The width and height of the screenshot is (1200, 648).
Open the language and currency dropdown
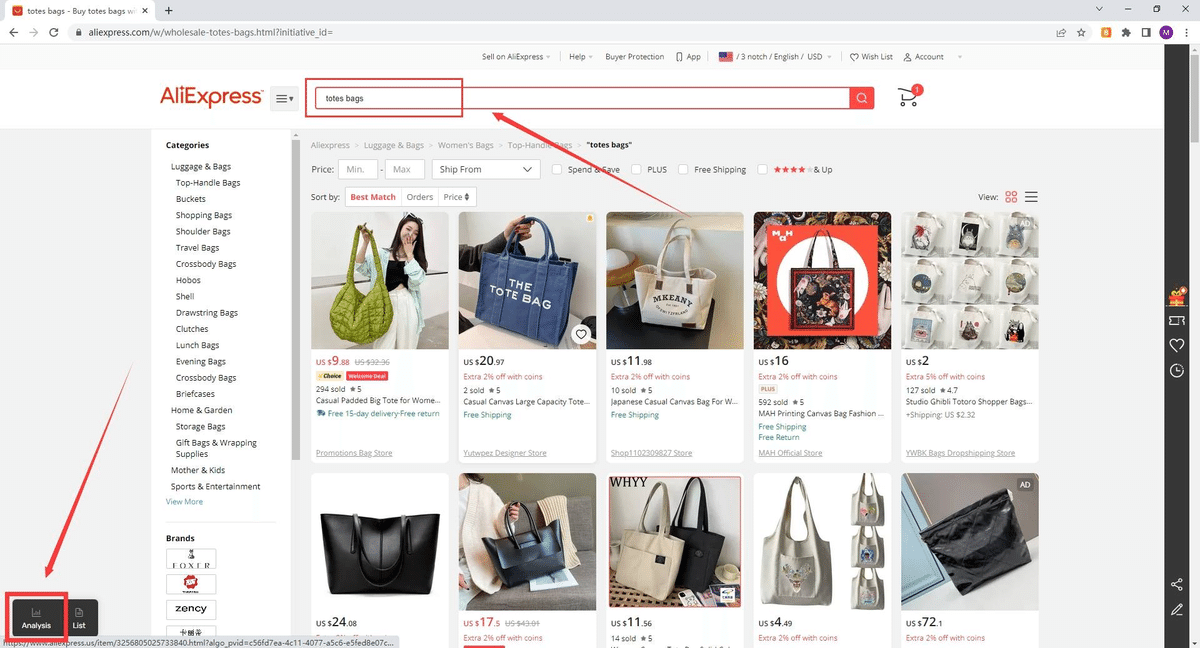775,57
